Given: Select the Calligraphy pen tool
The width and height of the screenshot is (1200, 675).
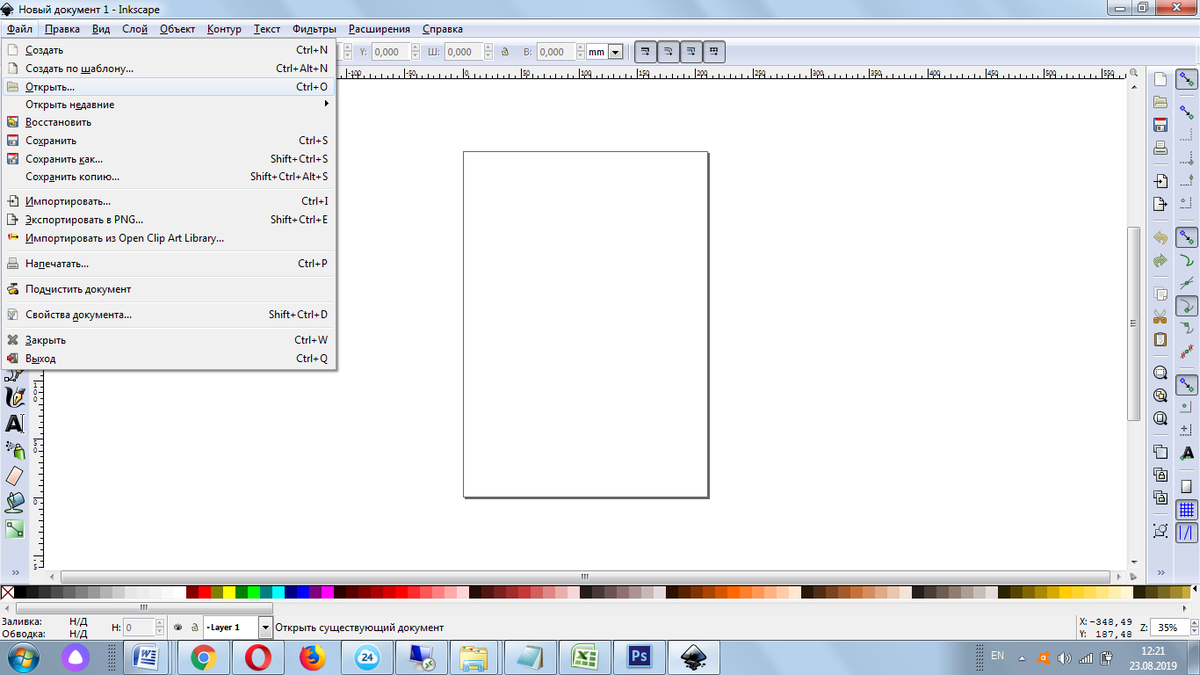Looking at the screenshot, I should coord(14,397).
